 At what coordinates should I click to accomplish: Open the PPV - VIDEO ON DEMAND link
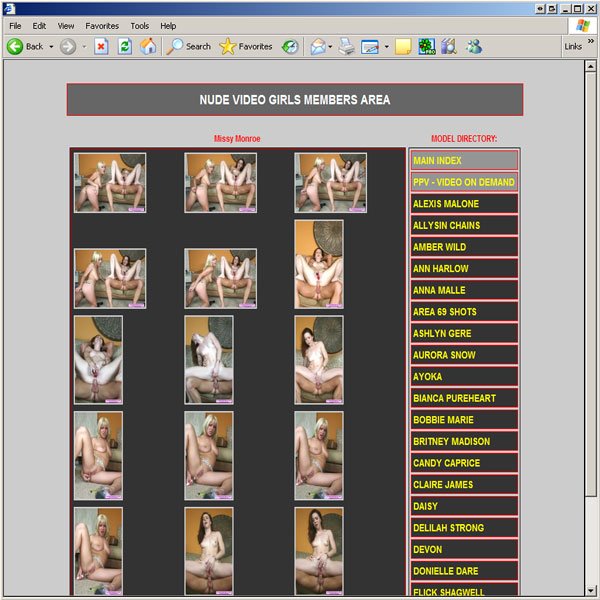tap(464, 183)
